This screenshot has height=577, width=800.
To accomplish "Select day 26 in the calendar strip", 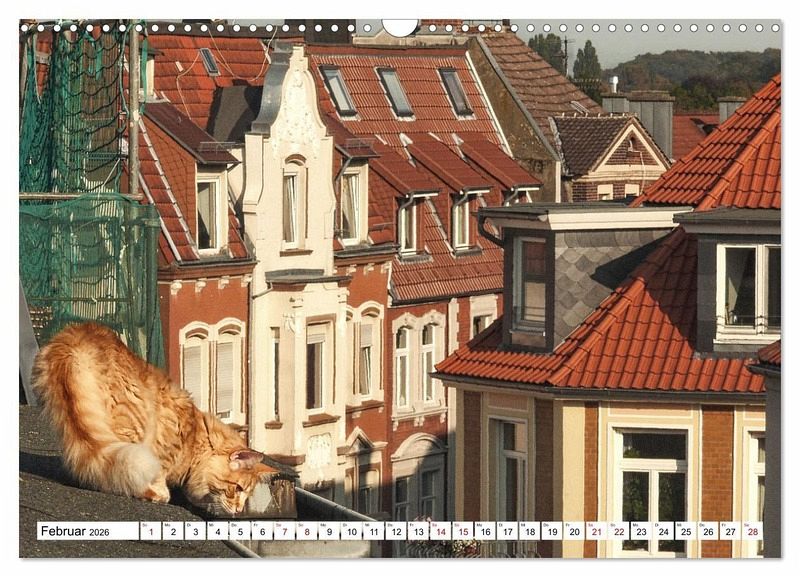I will 708,531.
